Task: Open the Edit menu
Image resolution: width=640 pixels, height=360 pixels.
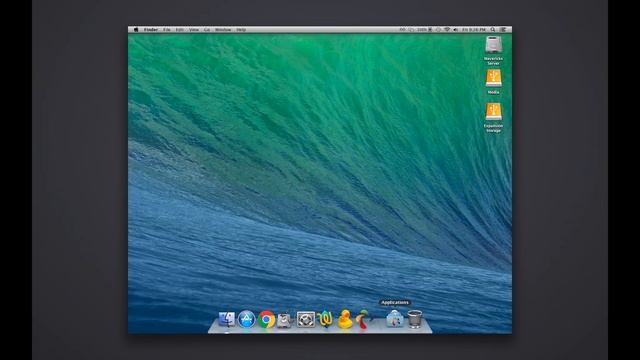Action: [180, 30]
